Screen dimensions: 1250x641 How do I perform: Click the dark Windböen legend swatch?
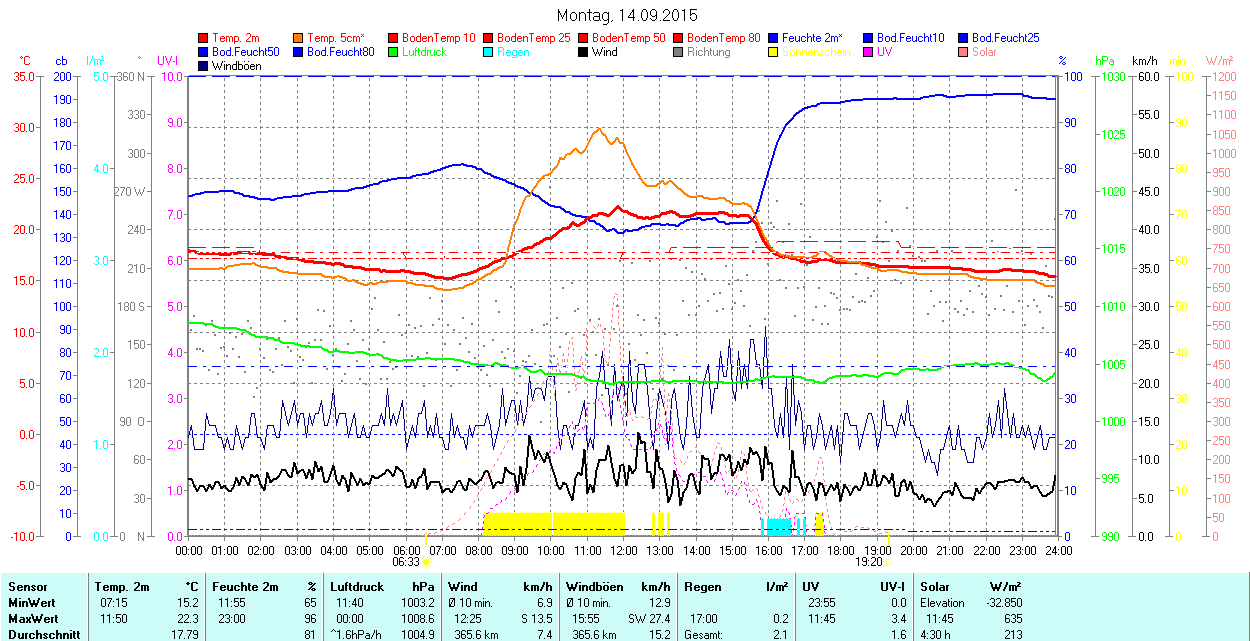point(204,66)
